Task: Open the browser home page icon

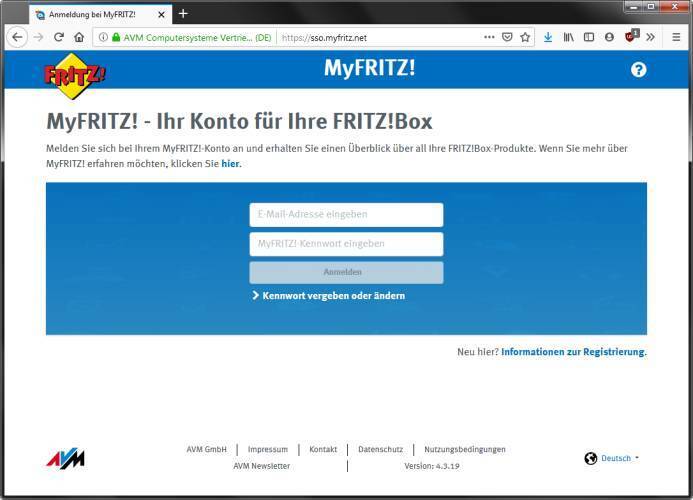Action: tap(79, 37)
